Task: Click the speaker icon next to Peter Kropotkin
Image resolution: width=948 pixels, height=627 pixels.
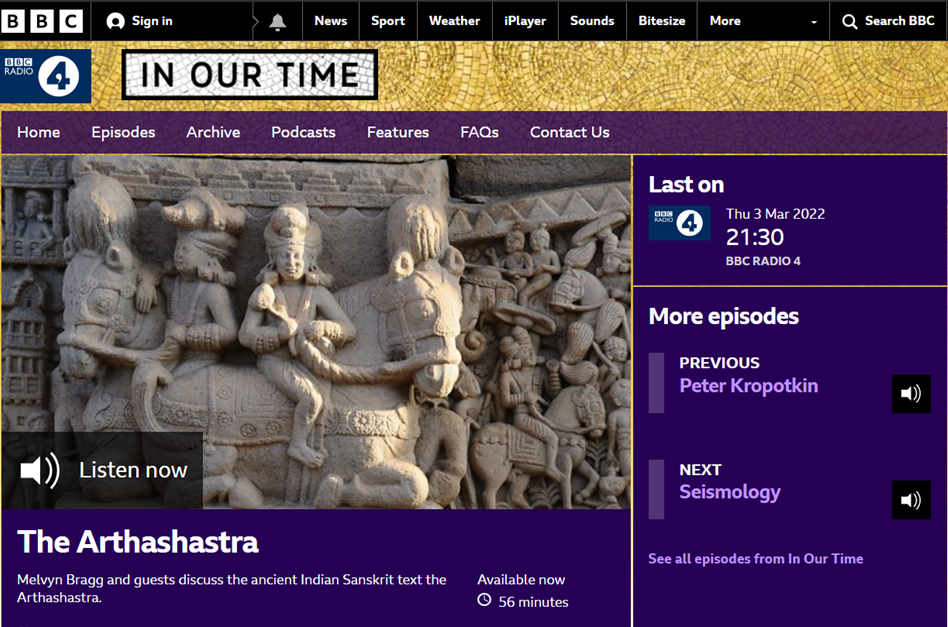Action: coord(910,394)
